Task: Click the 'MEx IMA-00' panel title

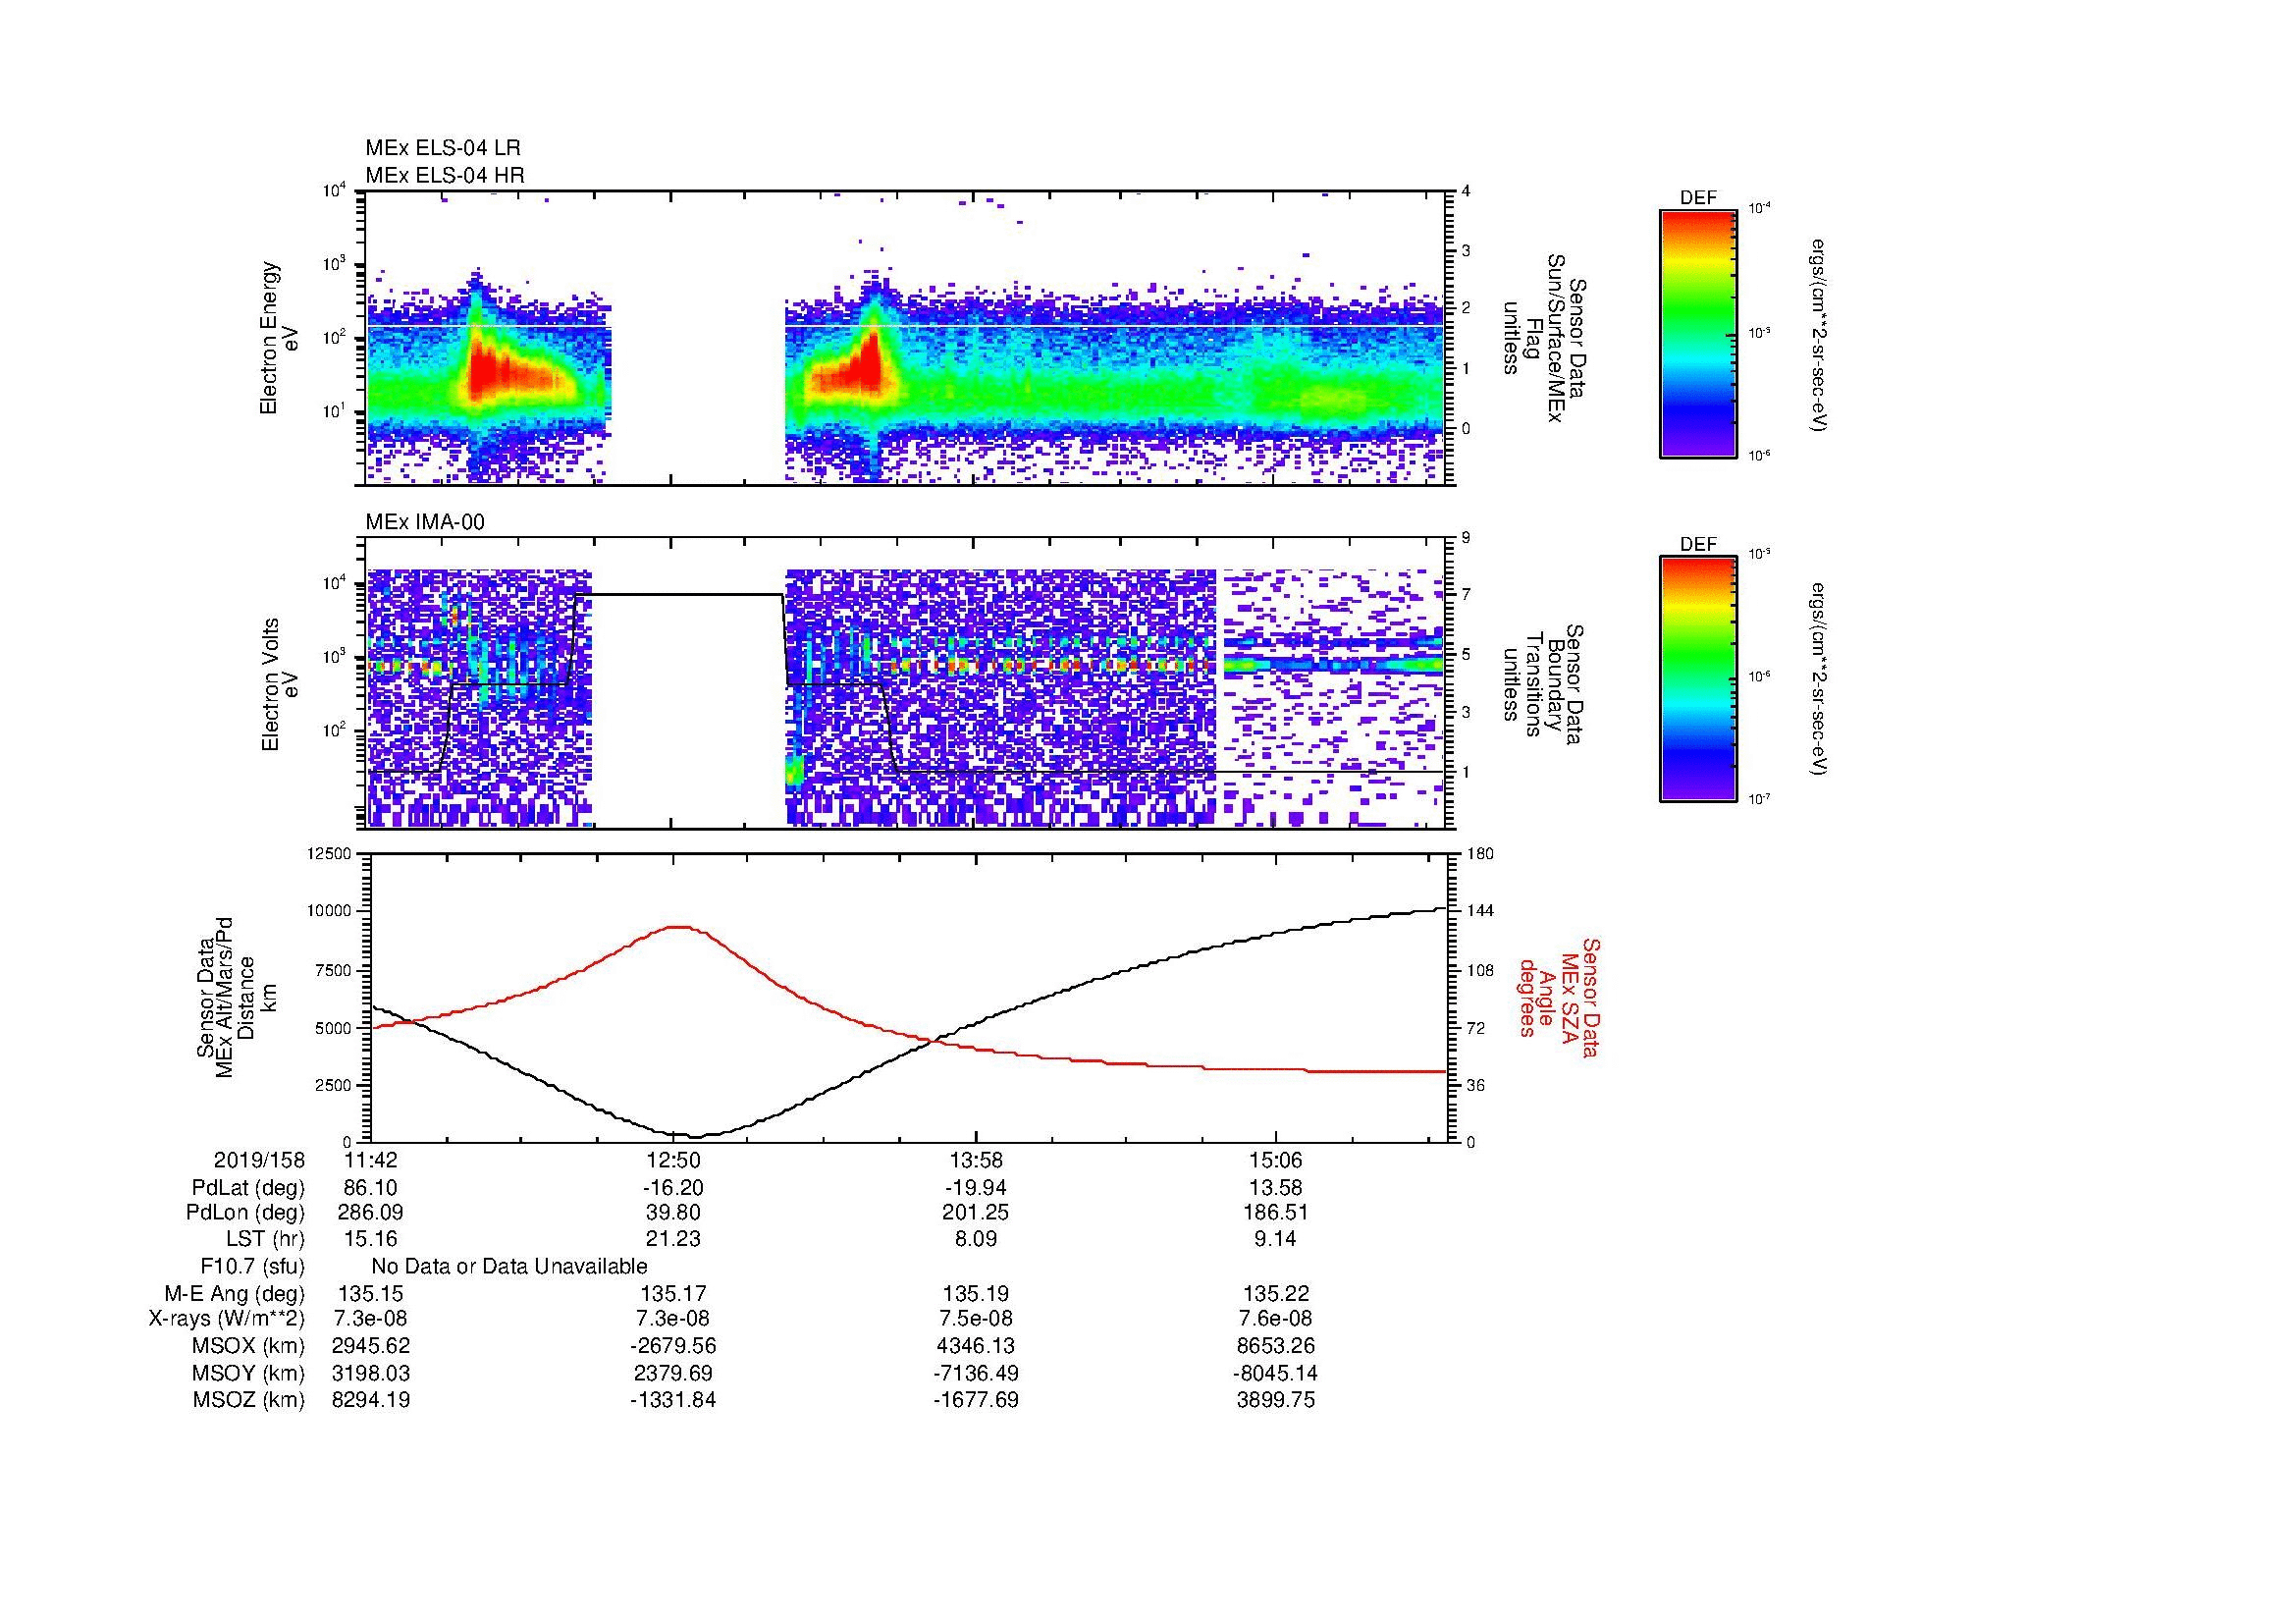Action: 425,522
